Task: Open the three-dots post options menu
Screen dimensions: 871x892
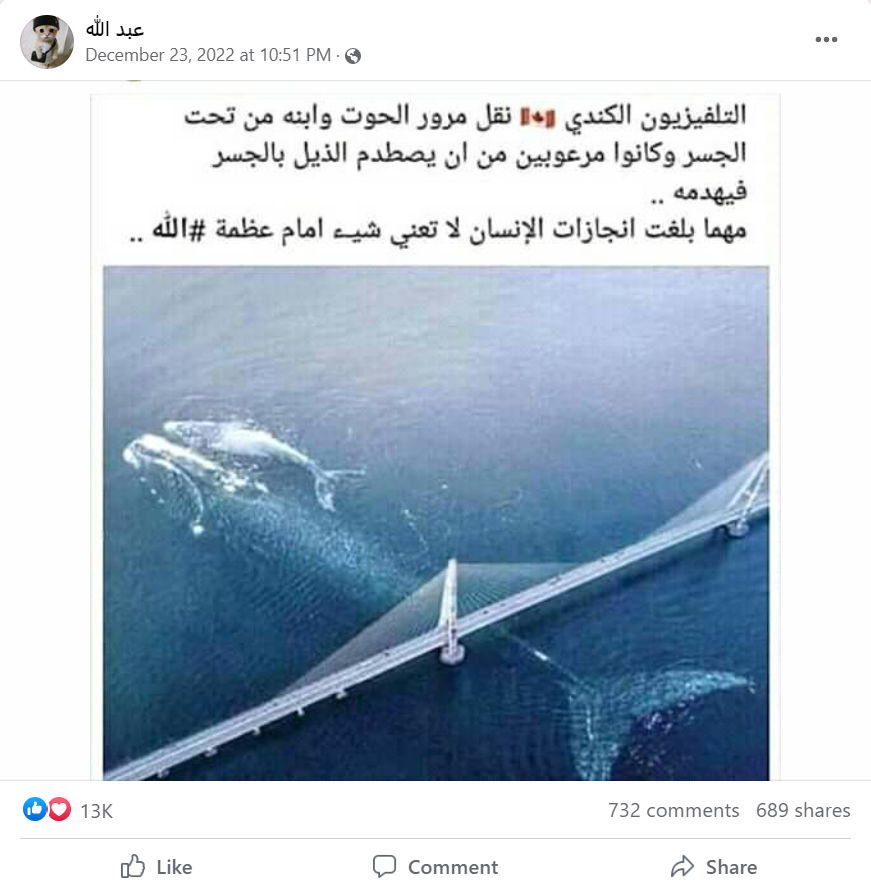Action: [826, 39]
